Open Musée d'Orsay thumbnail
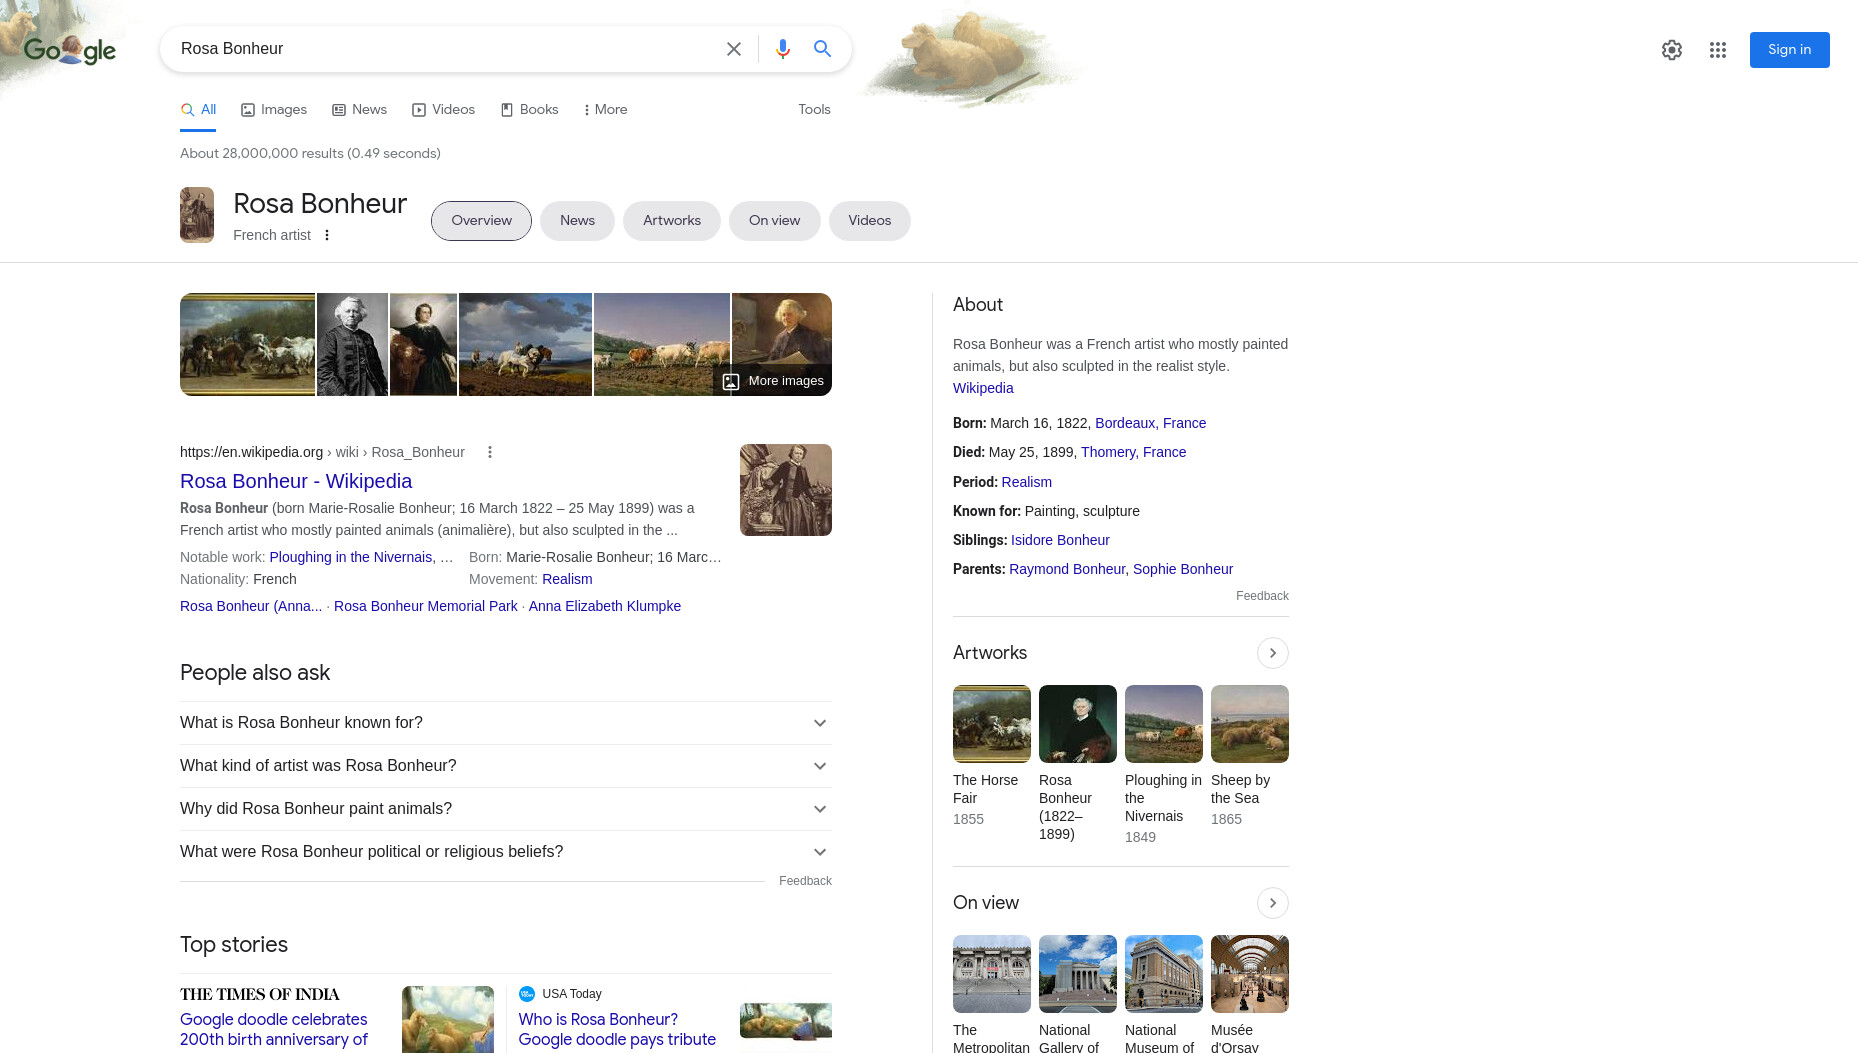 pos(1250,974)
